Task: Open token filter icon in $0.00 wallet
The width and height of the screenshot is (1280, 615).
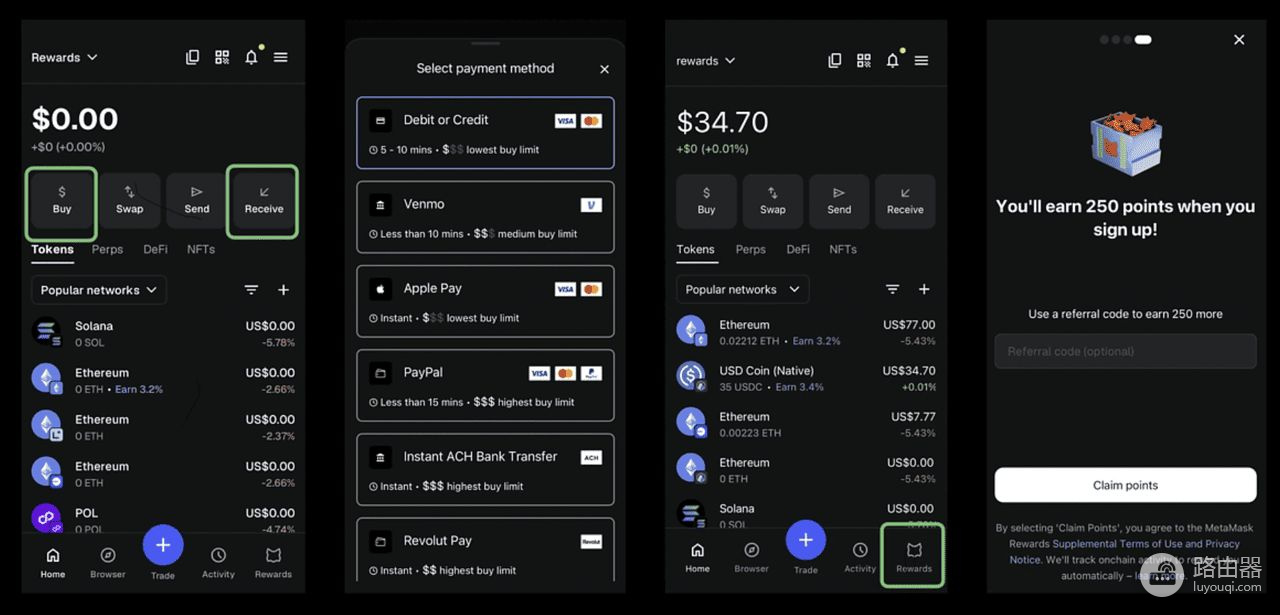Action: [252, 290]
